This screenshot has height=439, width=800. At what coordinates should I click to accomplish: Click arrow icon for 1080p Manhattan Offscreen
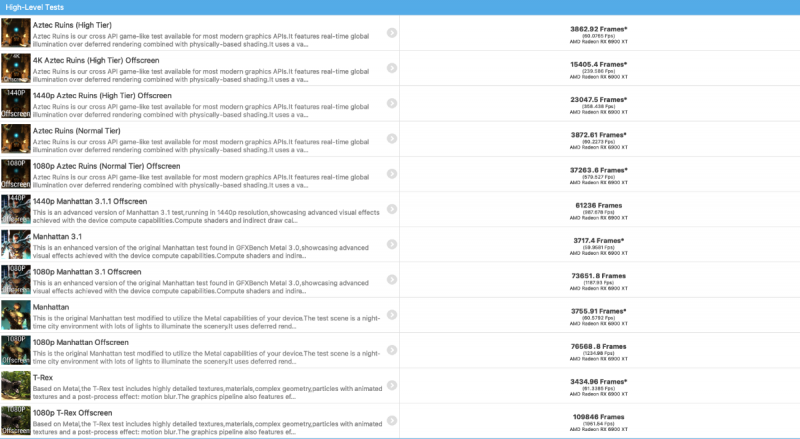click(x=392, y=350)
